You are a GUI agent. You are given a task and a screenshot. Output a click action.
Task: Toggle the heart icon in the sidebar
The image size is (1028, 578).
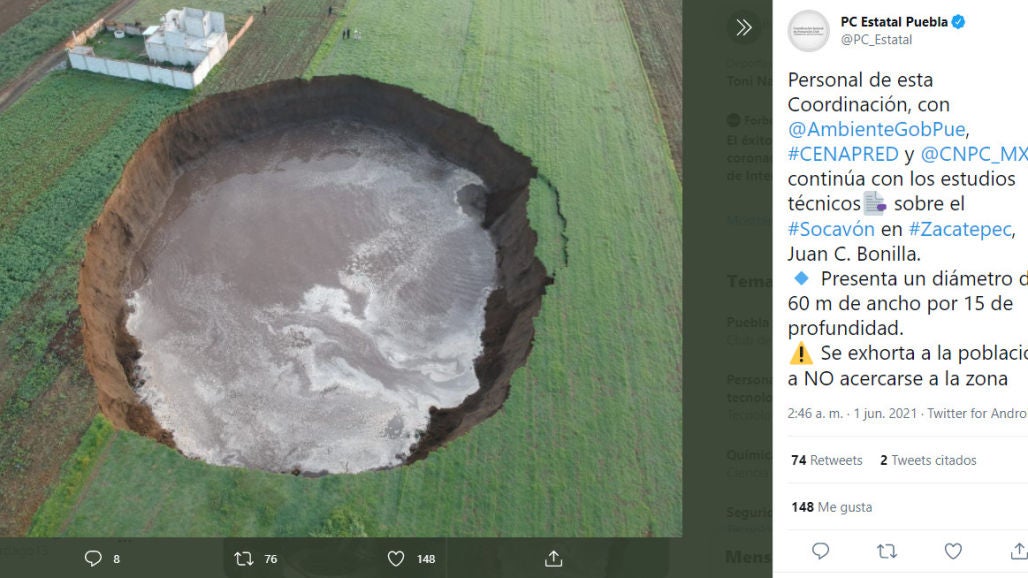pyautogui.click(x=953, y=551)
